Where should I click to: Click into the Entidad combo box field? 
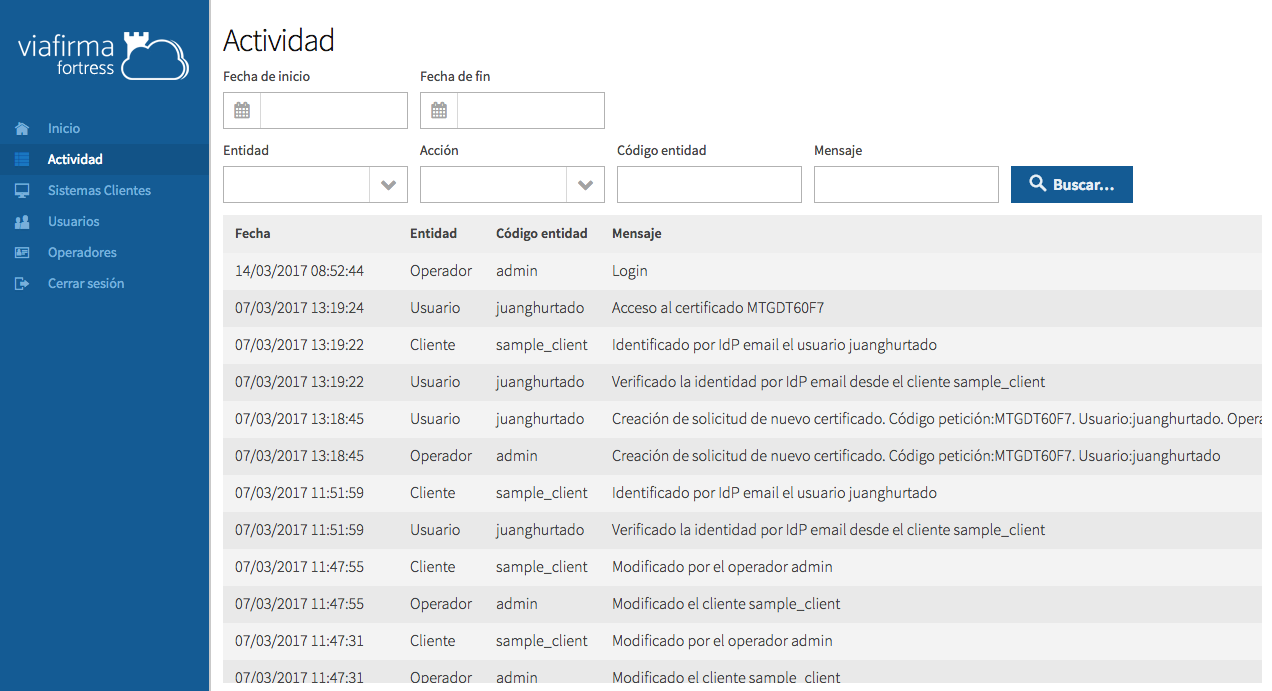click(x=297, y=185)
